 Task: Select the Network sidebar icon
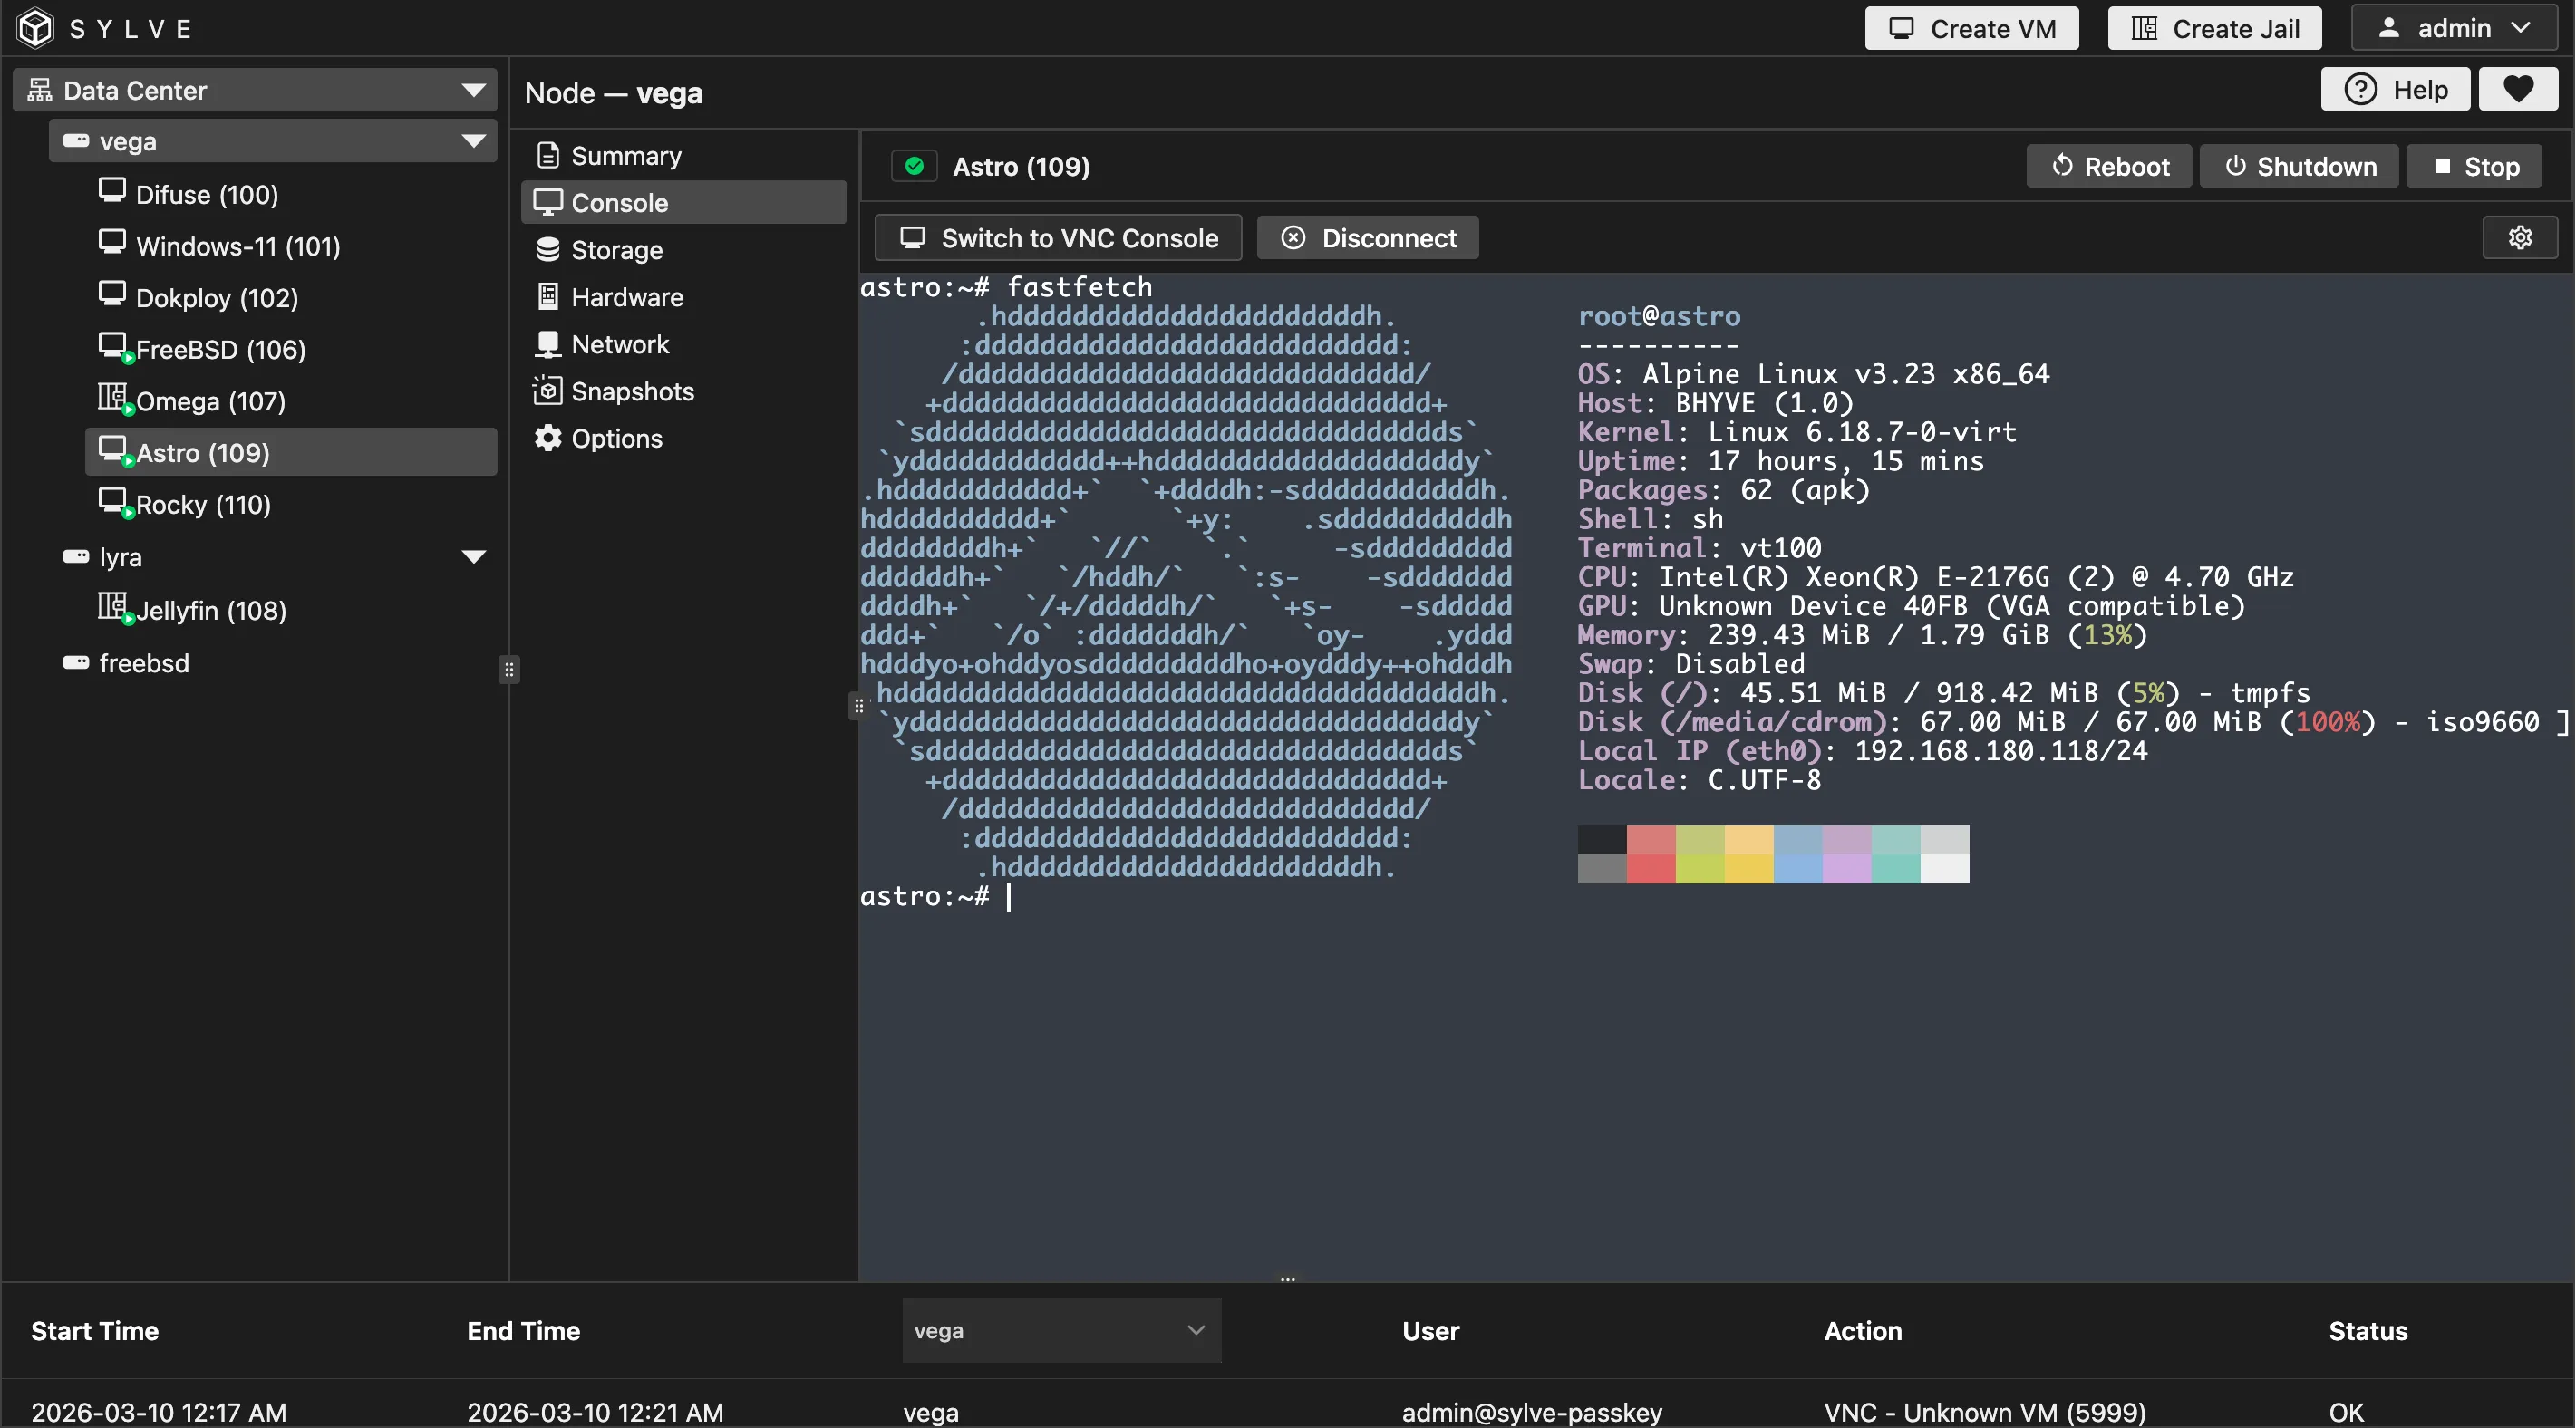(549, 343)
